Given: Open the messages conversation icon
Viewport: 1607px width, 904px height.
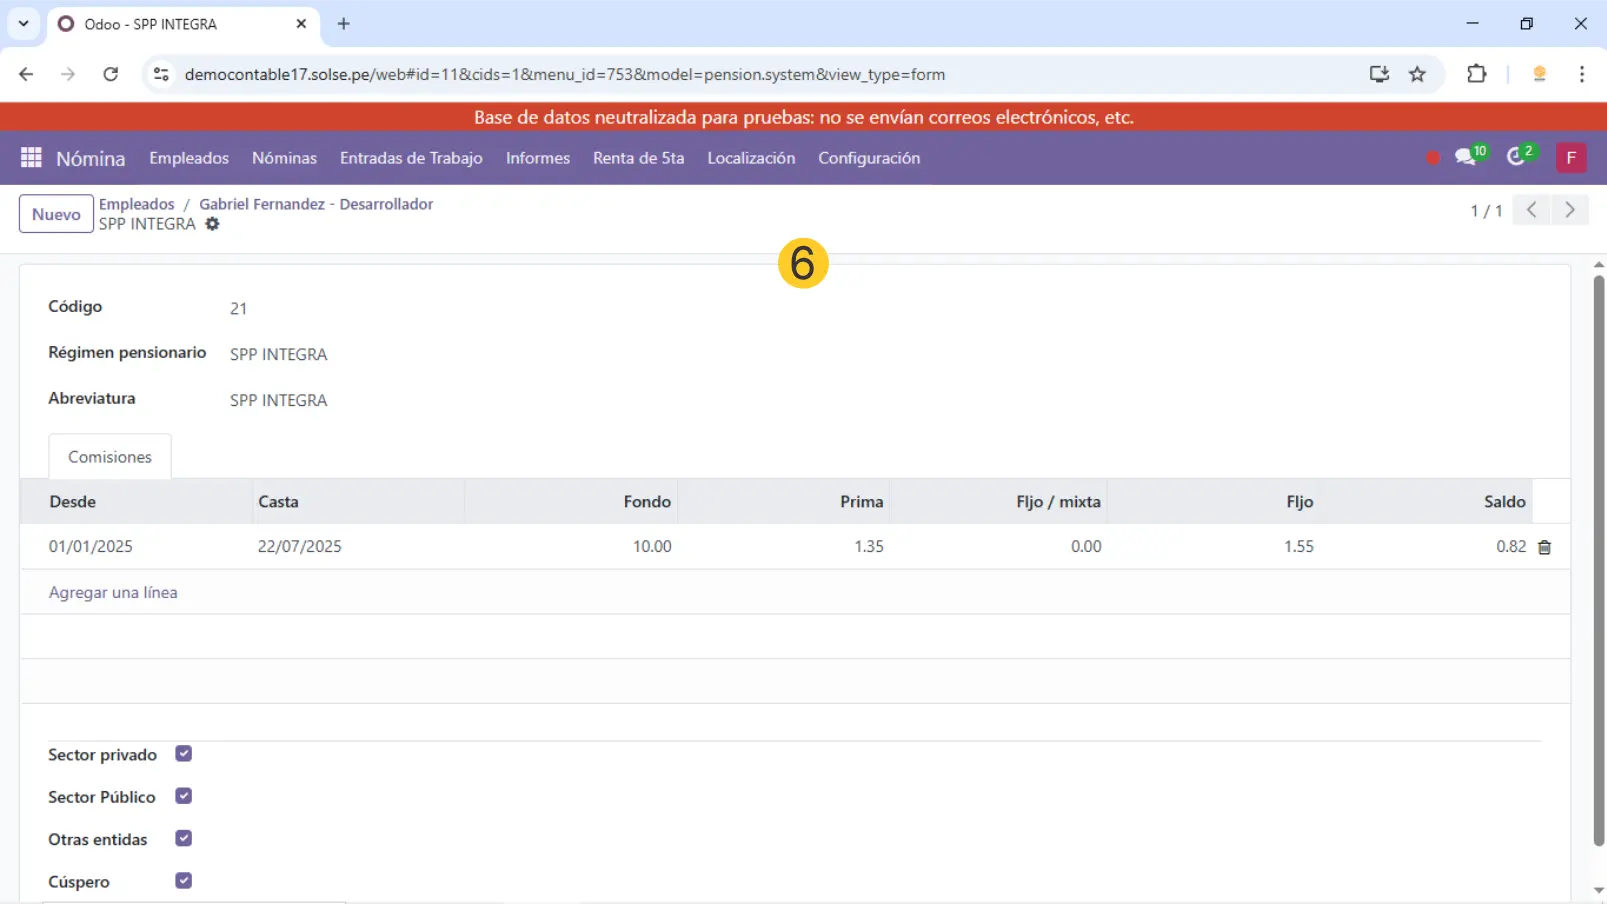Looking at the screenshot, I should click(1466, 157).
